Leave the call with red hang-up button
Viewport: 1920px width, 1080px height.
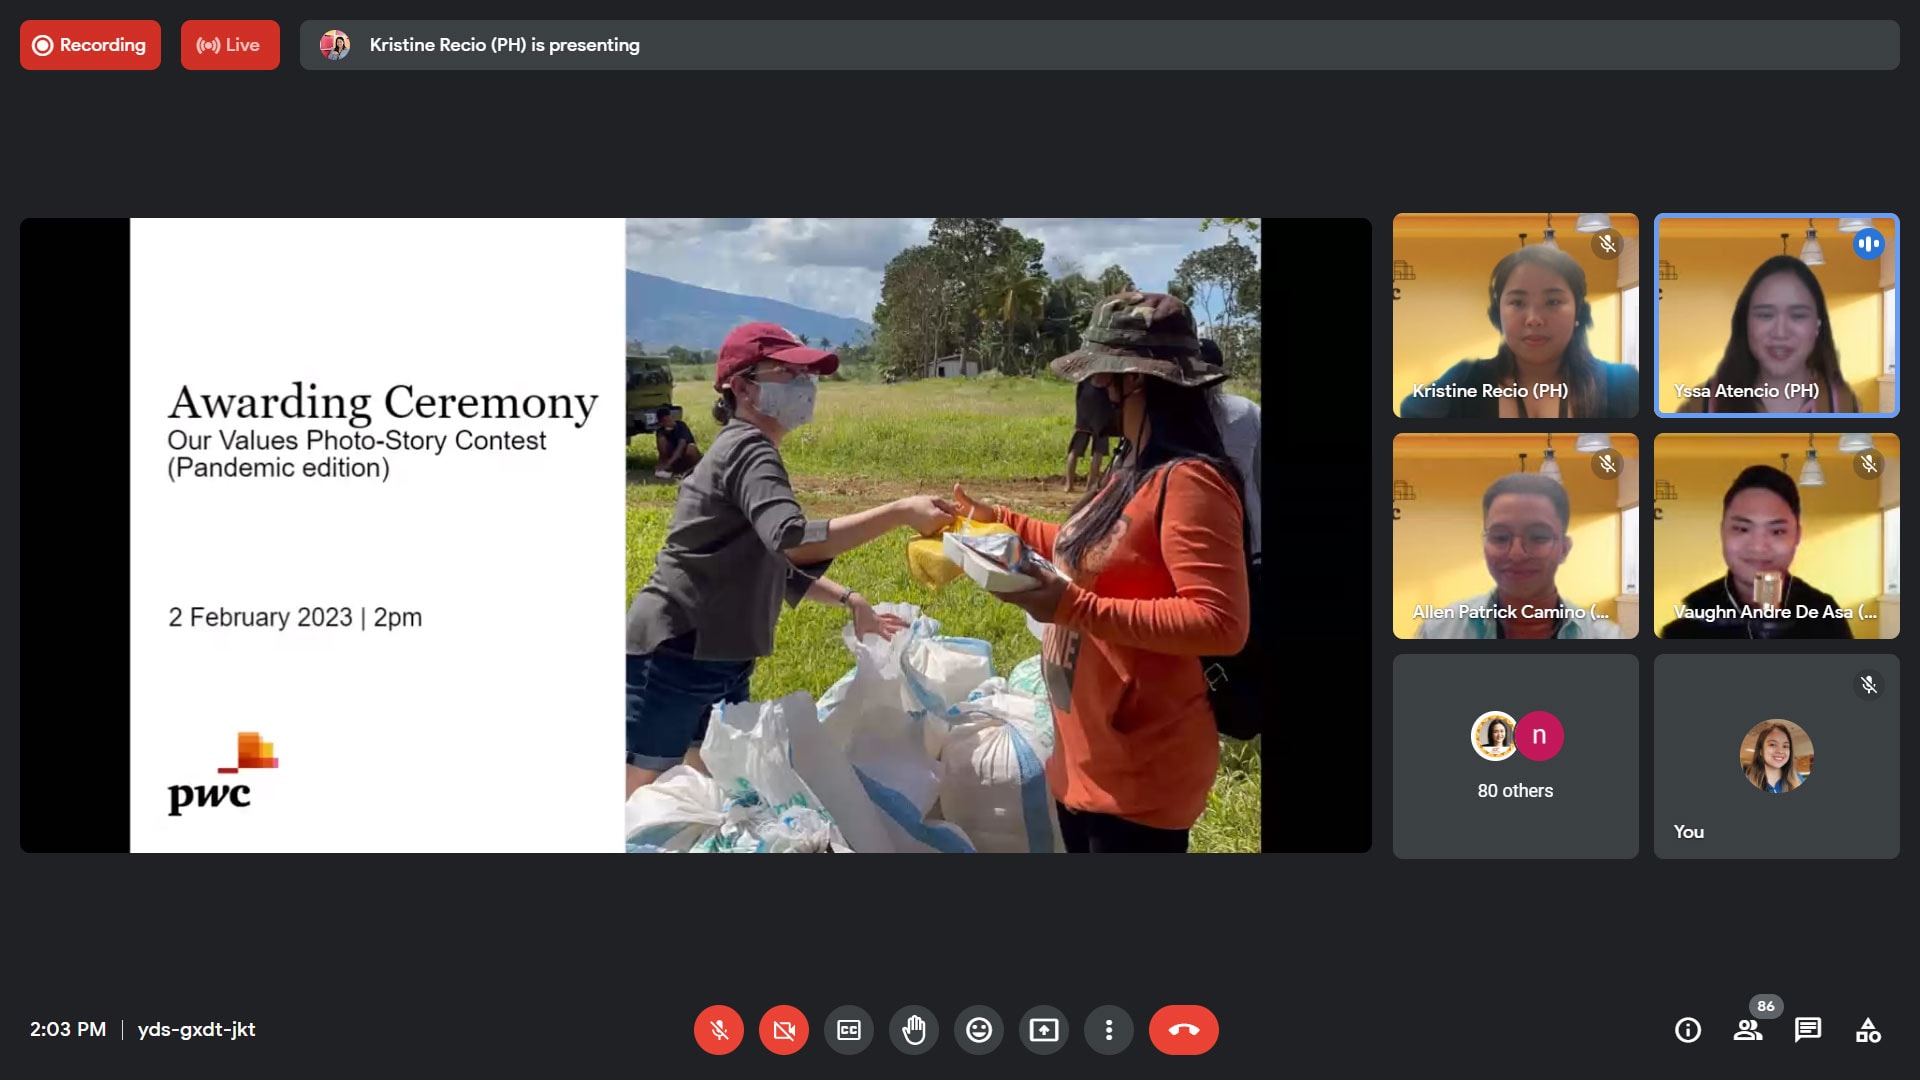click(x=1183, y=1030)
